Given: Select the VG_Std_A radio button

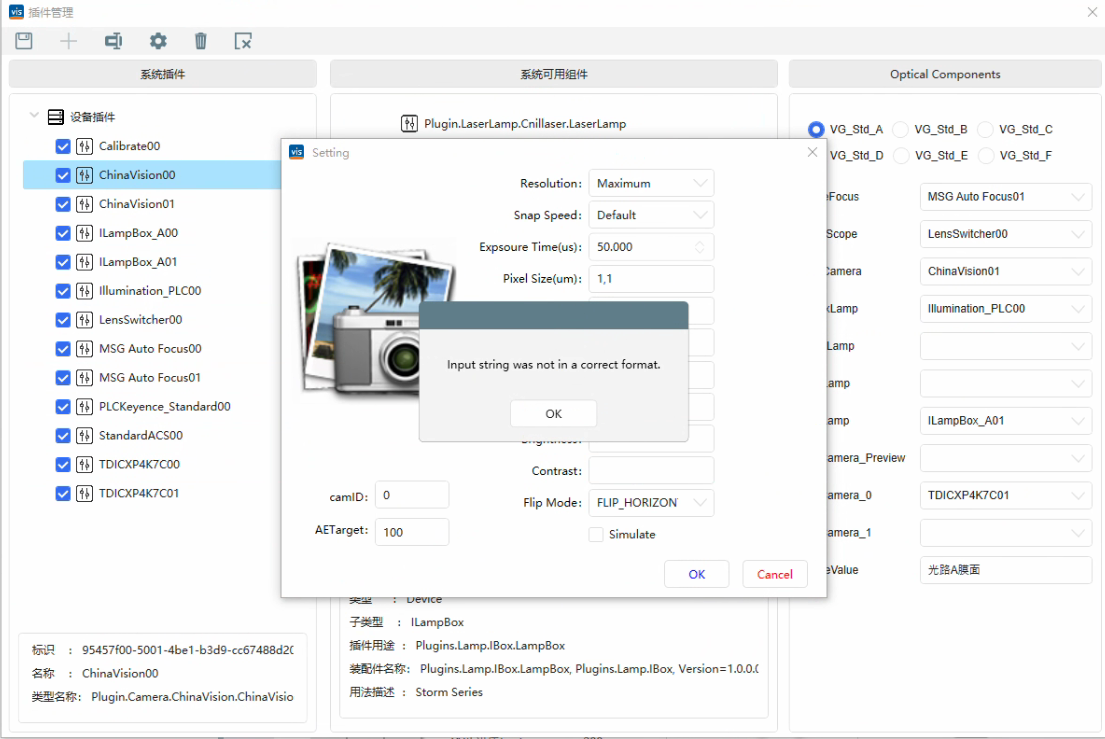Looking at the screenshot, I should pos(816,129).
